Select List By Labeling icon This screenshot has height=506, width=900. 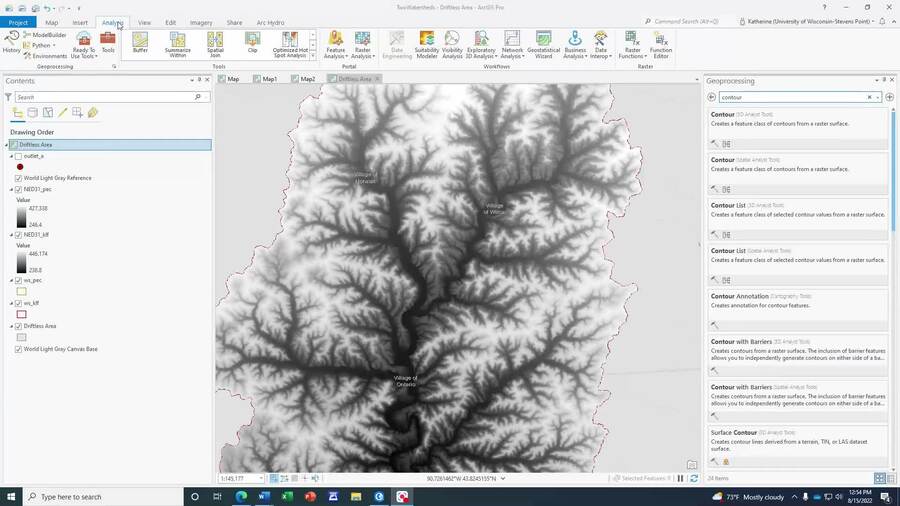(93, 112)
